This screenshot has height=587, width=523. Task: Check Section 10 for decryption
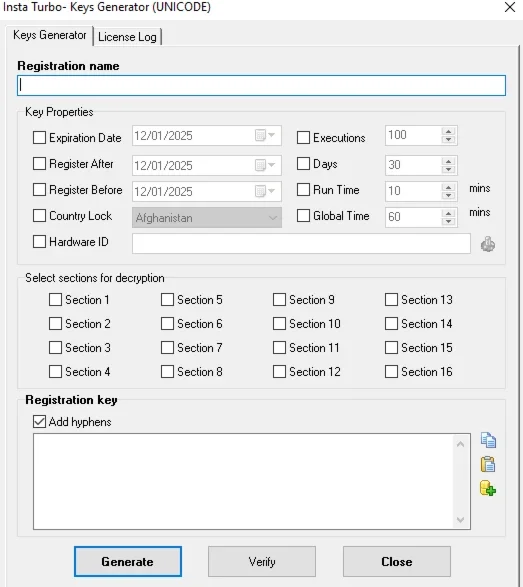[x=279, y=324]
